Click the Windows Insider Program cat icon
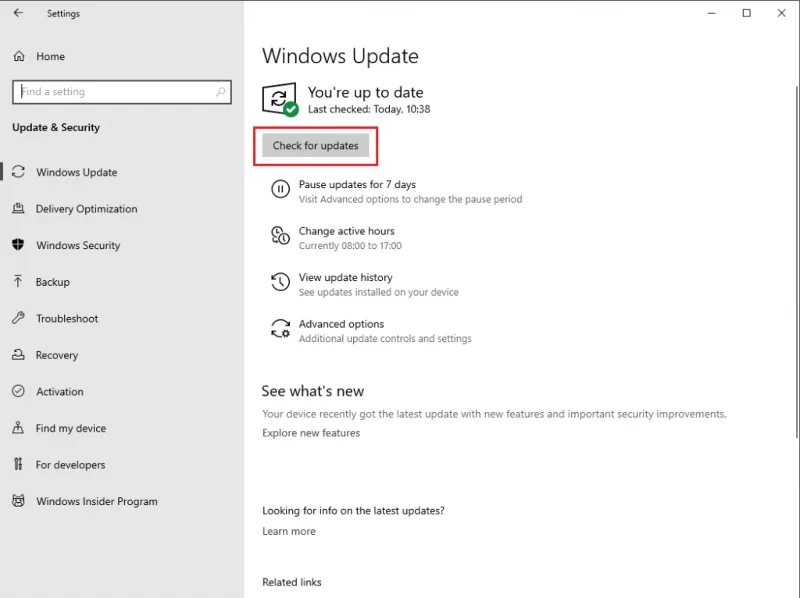This screenshot has width=800, height=598. [18, 501]
